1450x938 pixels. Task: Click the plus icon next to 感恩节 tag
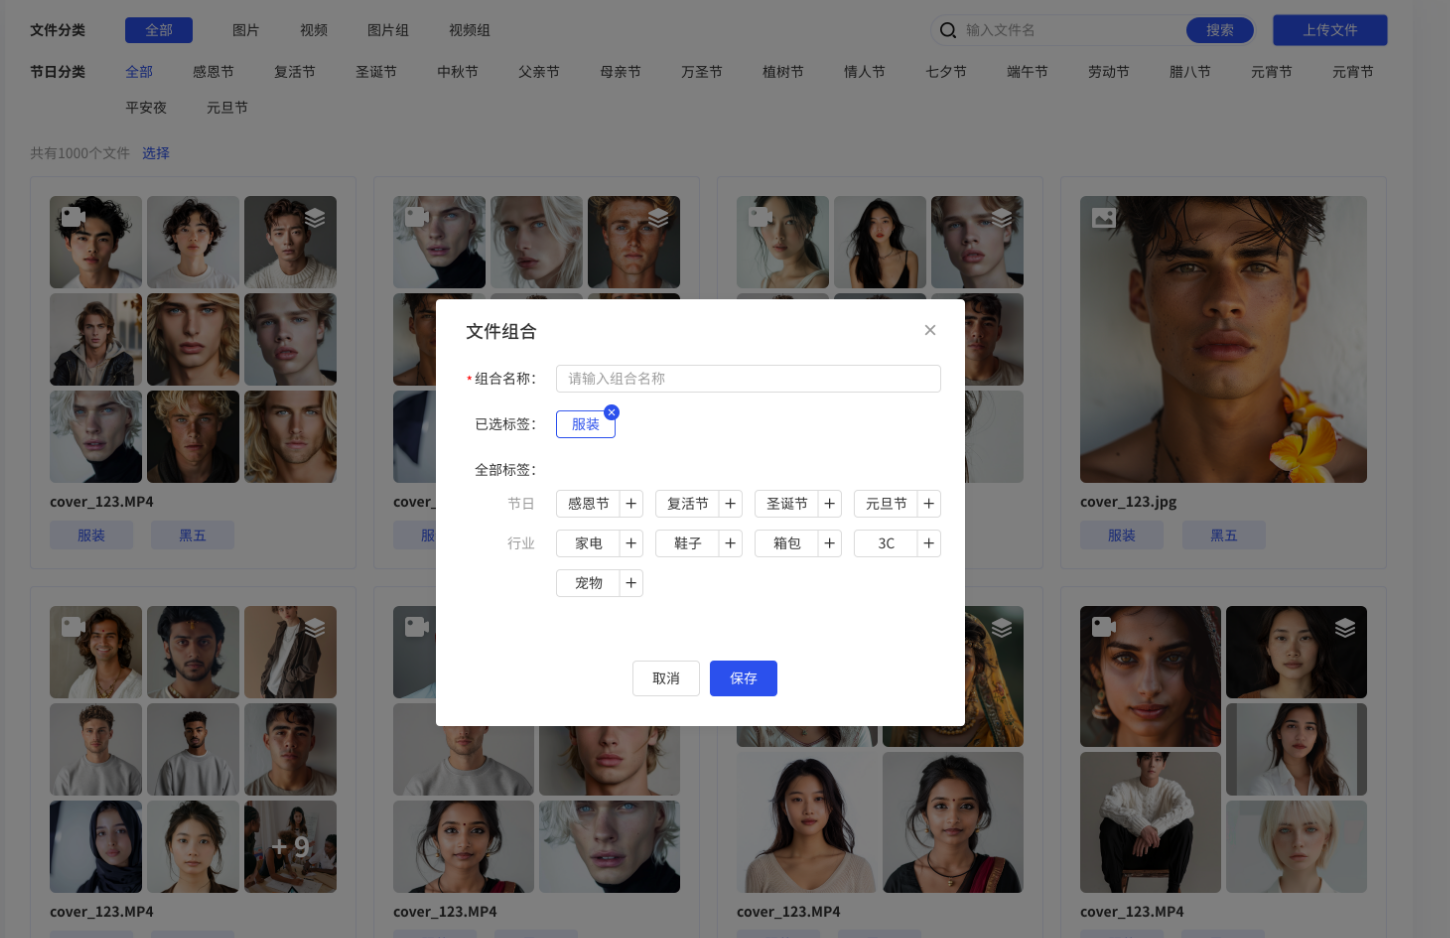tap(631, 504)
